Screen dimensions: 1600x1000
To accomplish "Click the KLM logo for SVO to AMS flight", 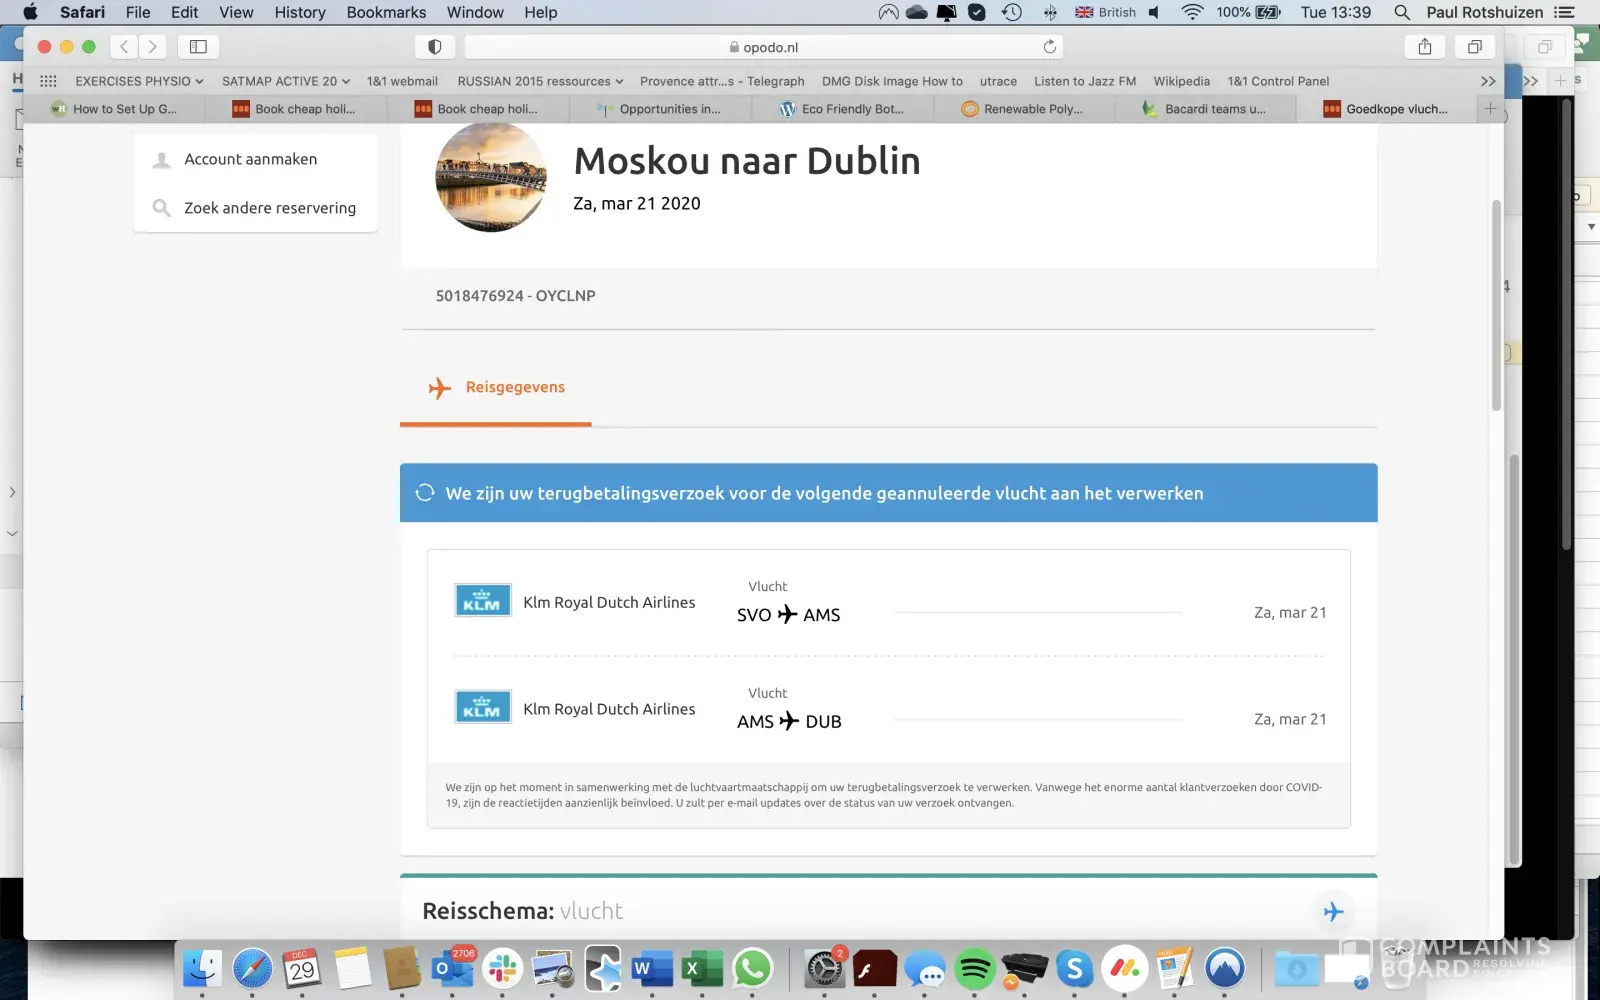I will pos(482,601).
